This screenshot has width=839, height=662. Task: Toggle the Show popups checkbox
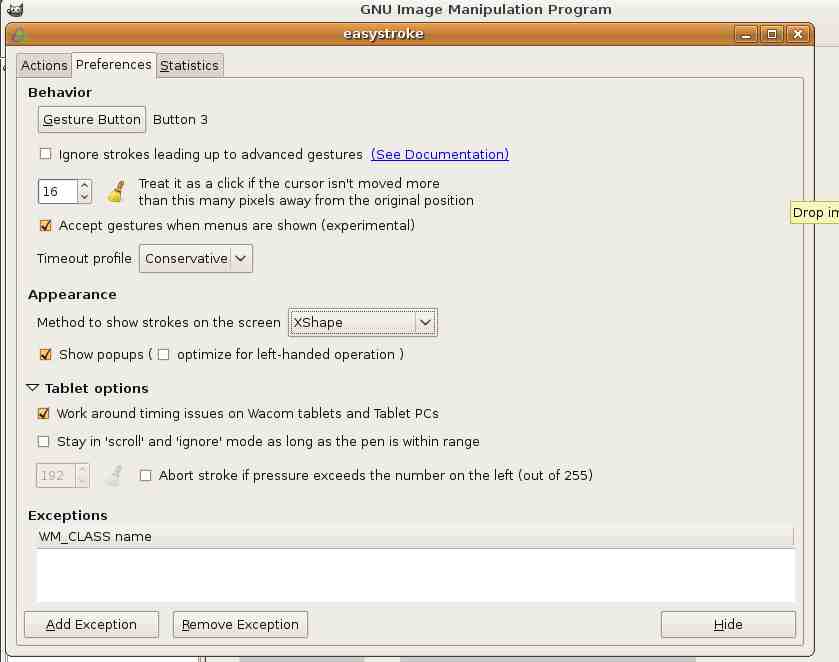[x=45, y=354]
